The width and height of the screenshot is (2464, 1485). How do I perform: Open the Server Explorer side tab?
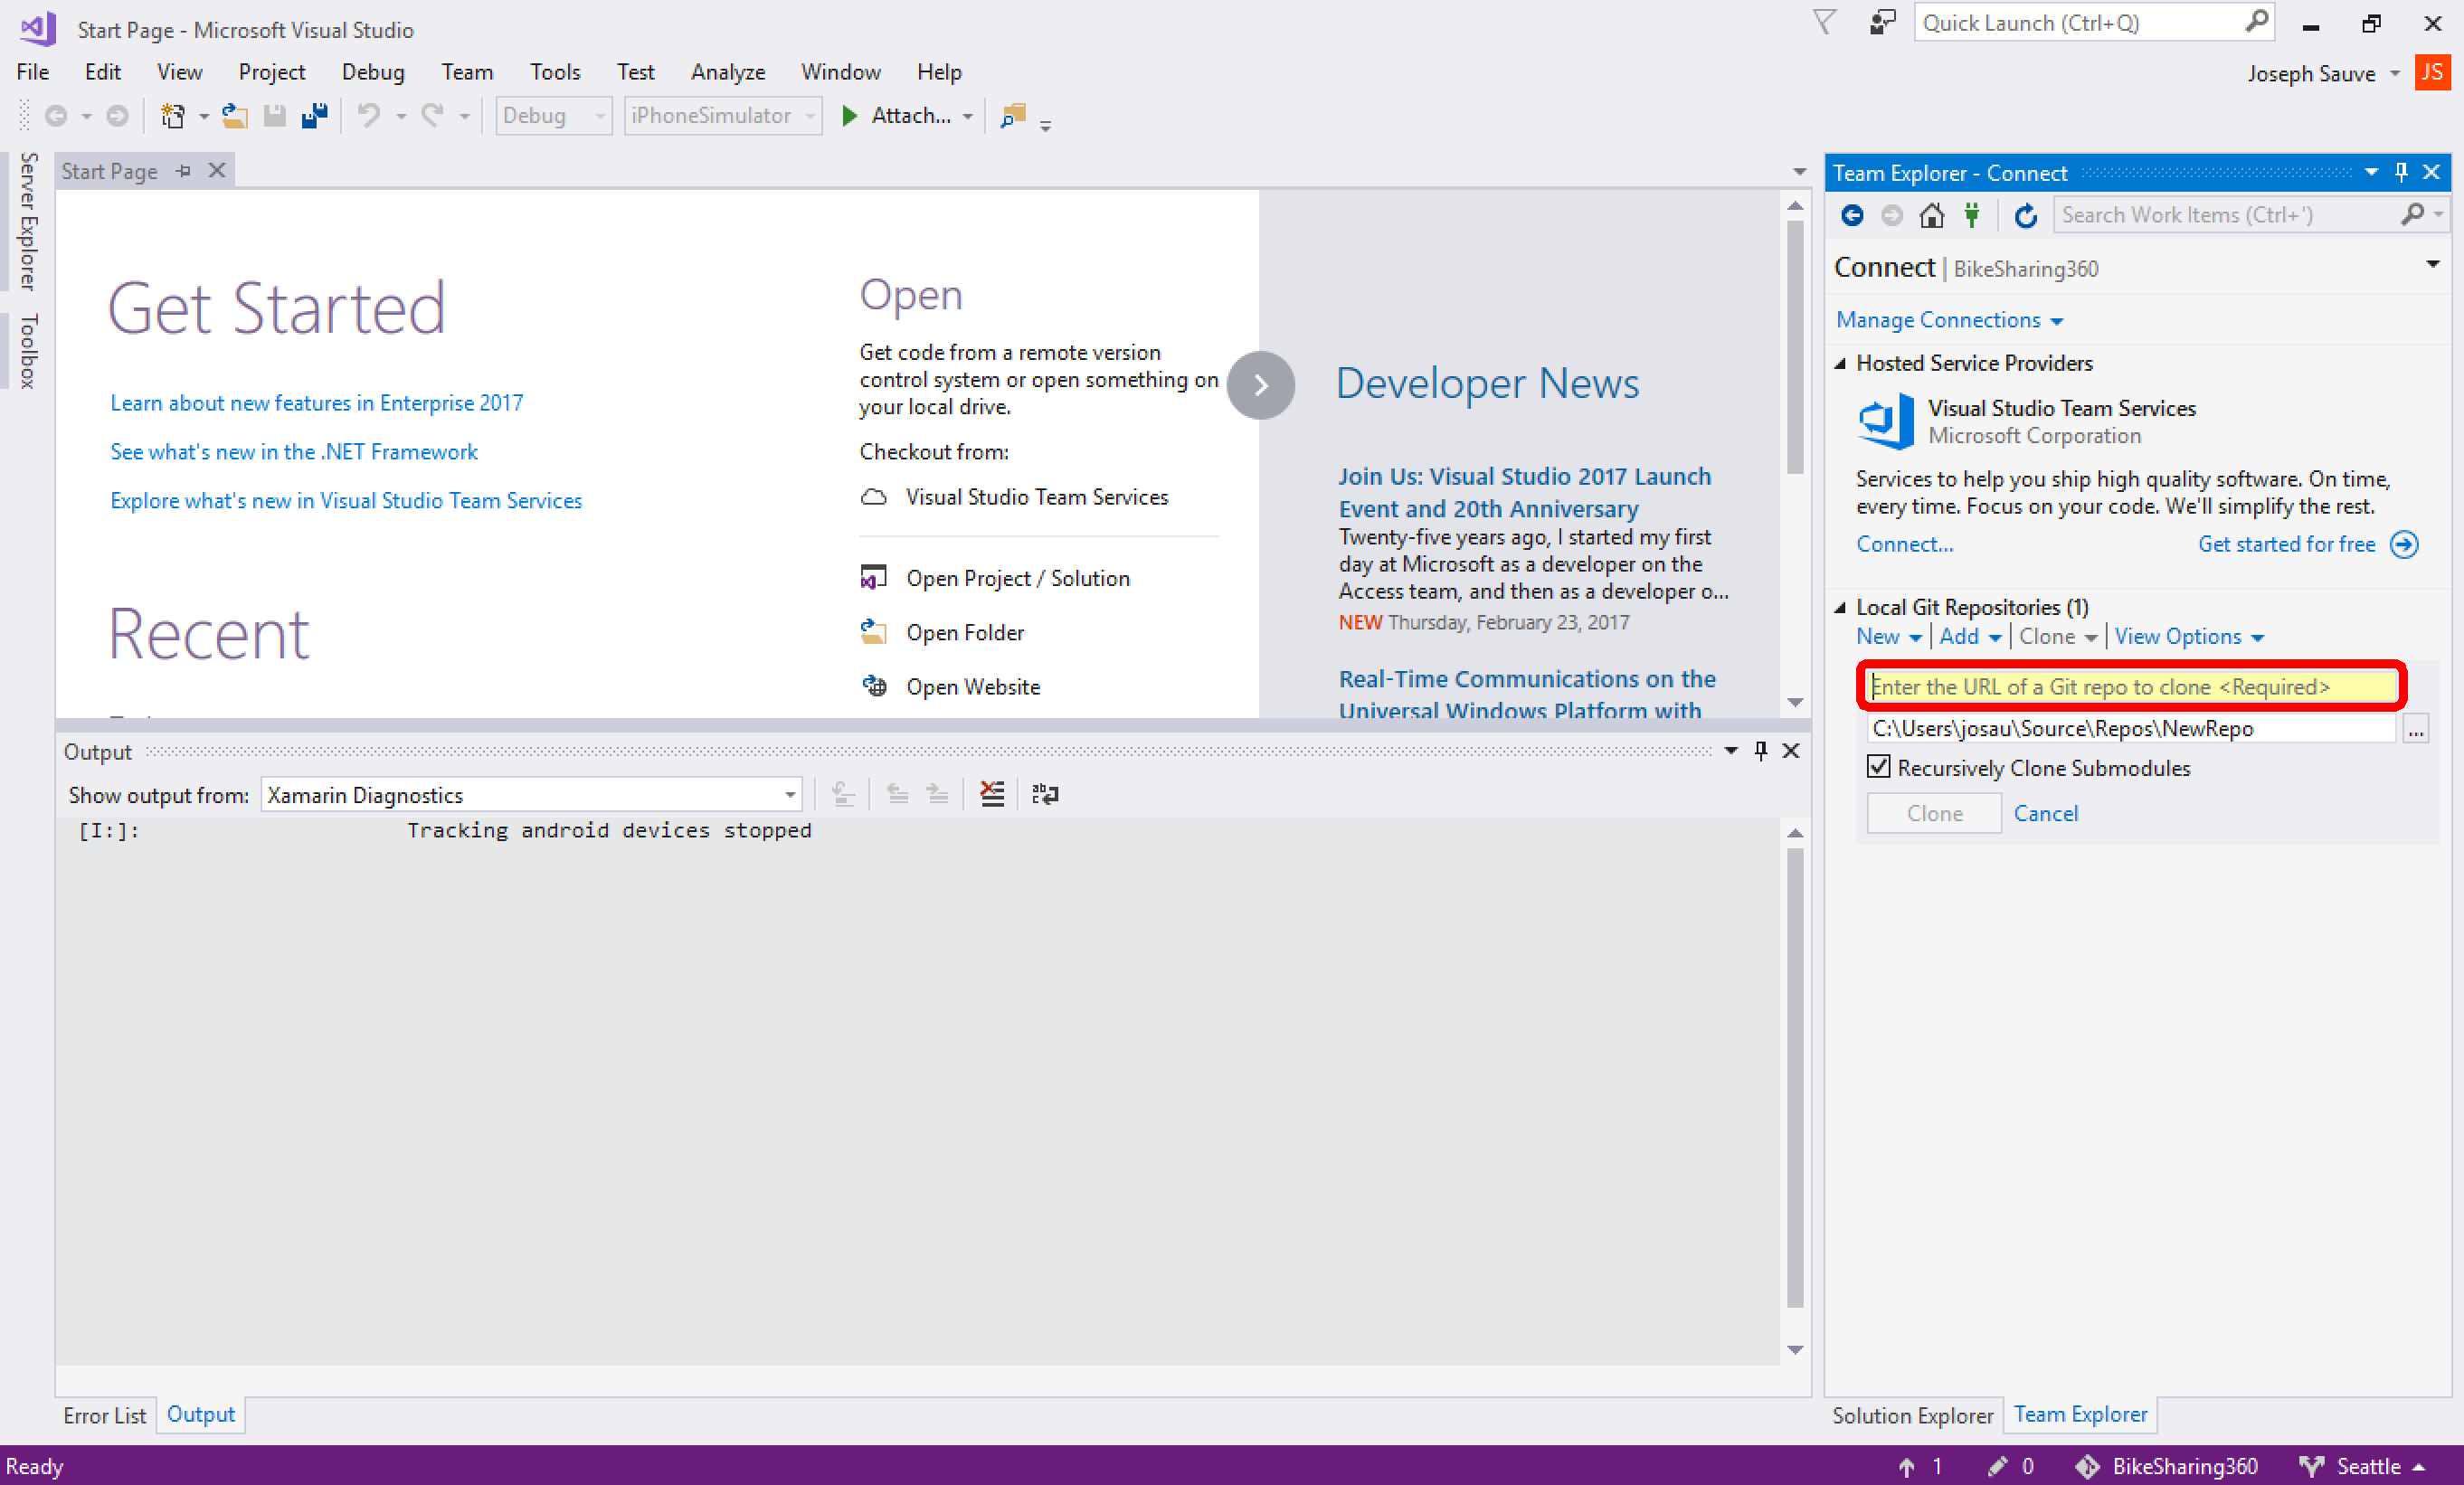point(28,221)
